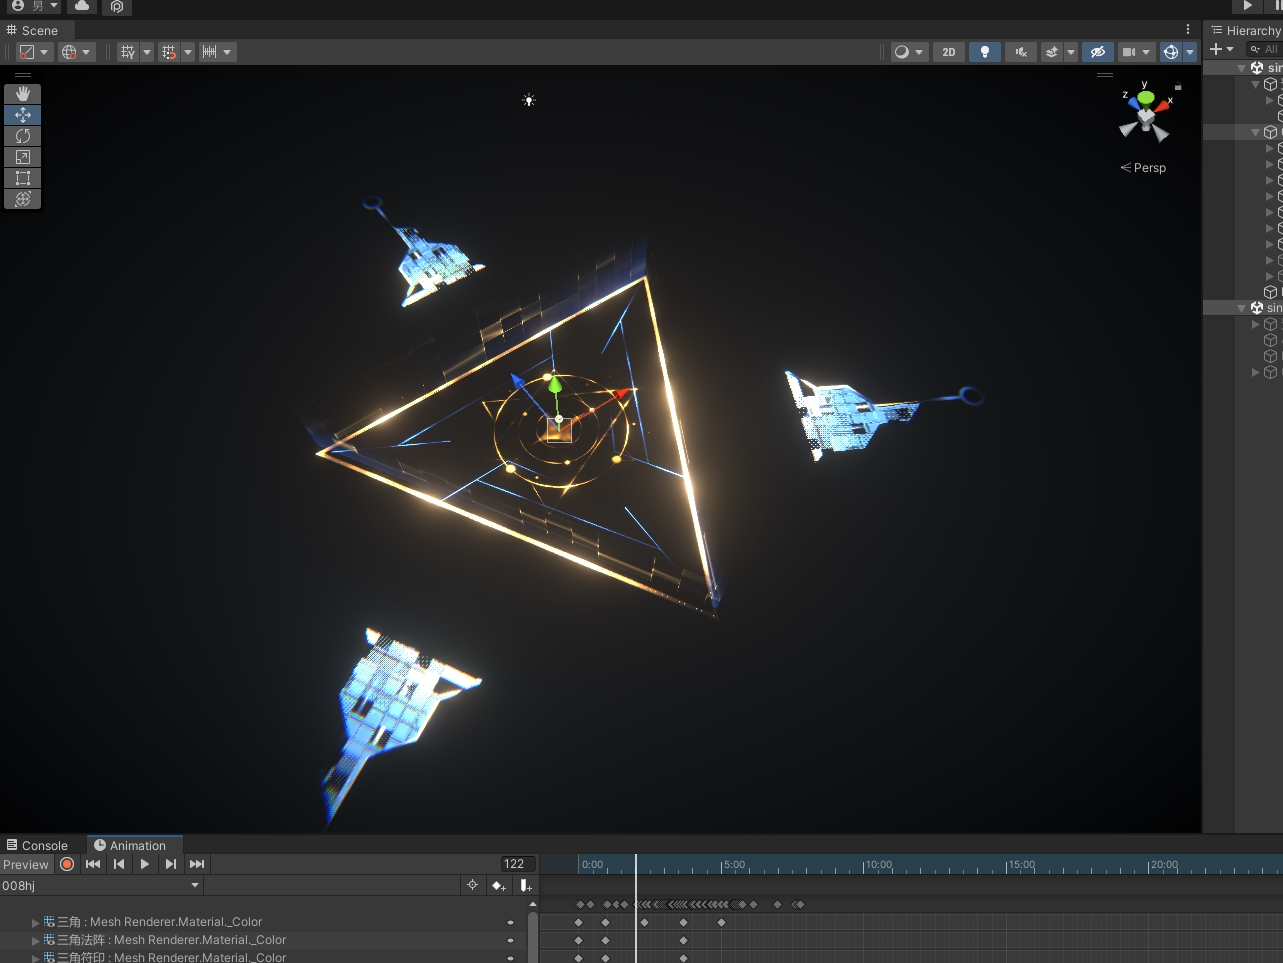Expand the 三角法阵 Mesh Renderer property
The height and width of the screenshot is (963, 1283).
[36, 941]
